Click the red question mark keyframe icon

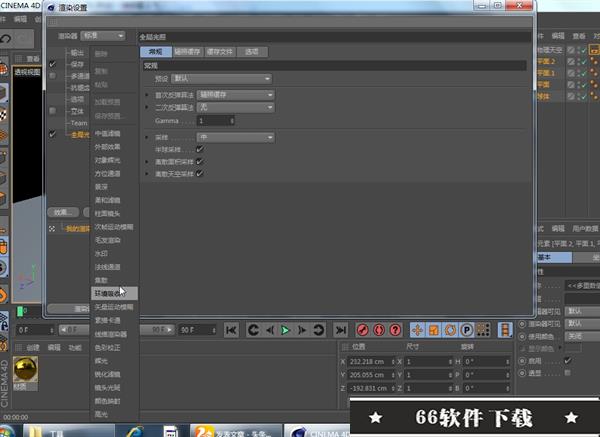pyautogui.click(x=395, y=330)
